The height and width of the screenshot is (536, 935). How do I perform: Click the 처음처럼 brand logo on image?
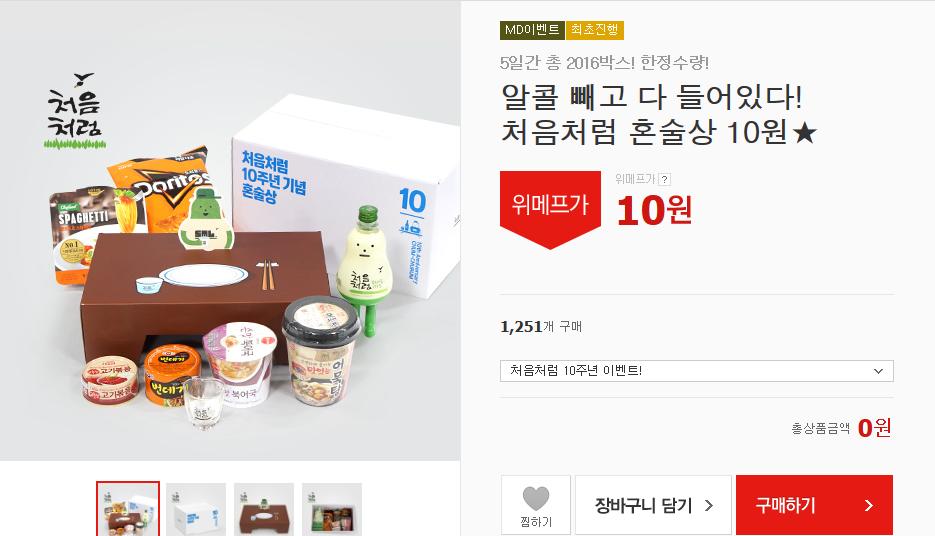[x=75, y=111]
